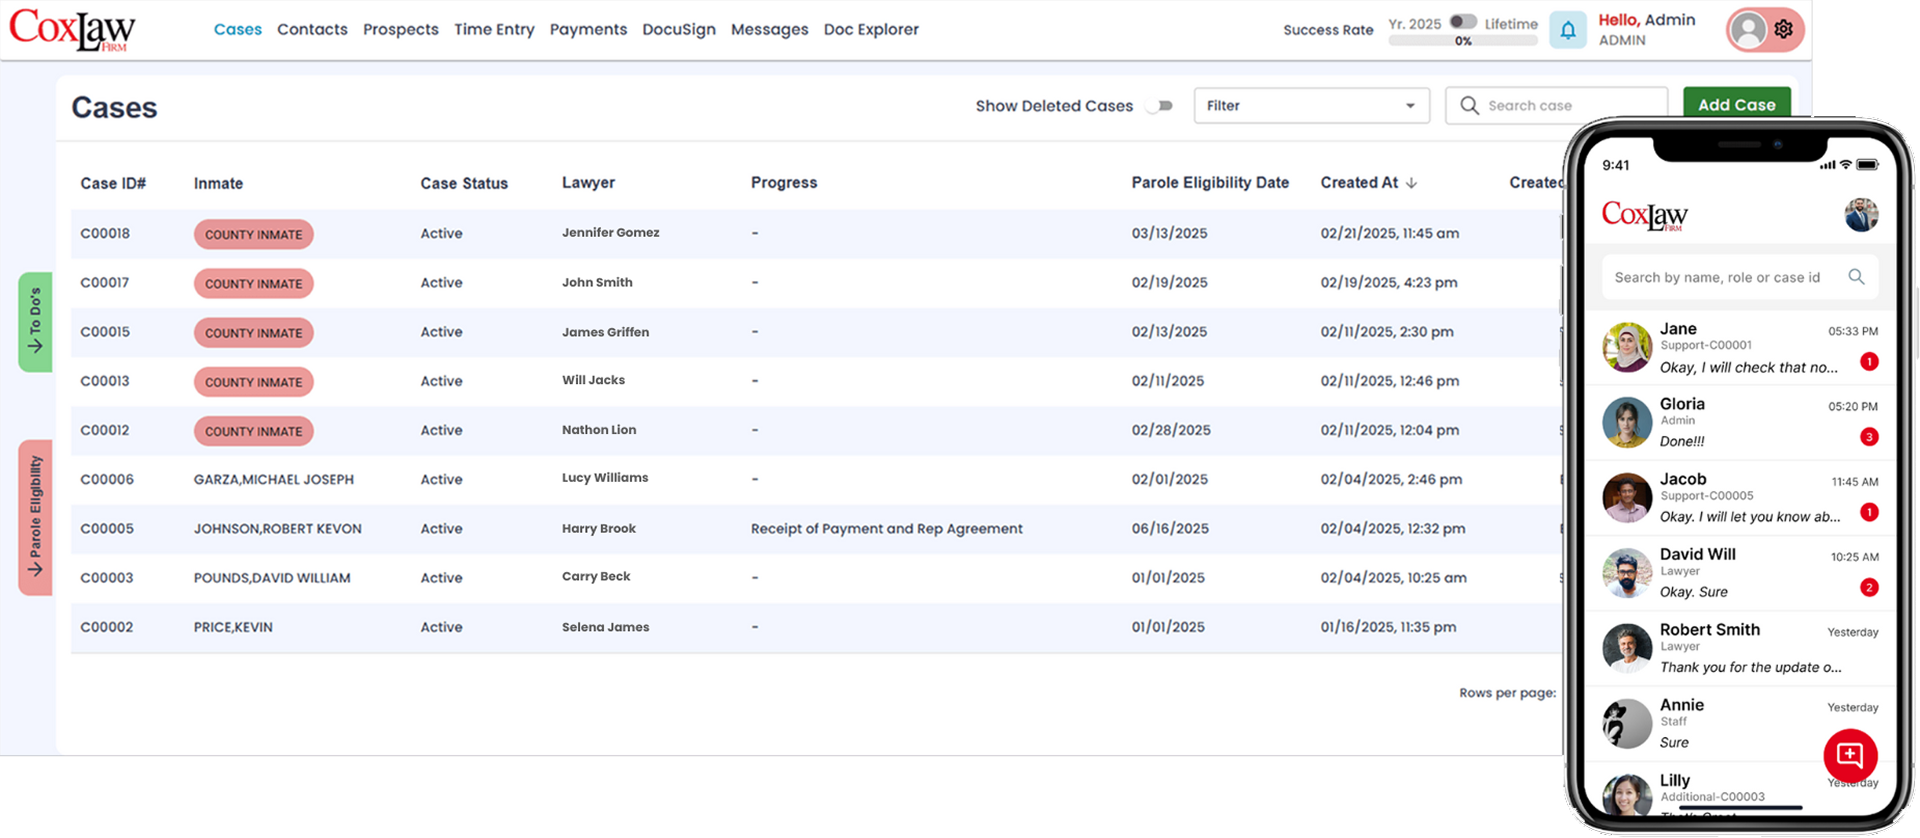Tap David Will's avatar on phone
The height and width of the screenshot is (838, 1920).
pyautogui.click(x=1627, y=573)
